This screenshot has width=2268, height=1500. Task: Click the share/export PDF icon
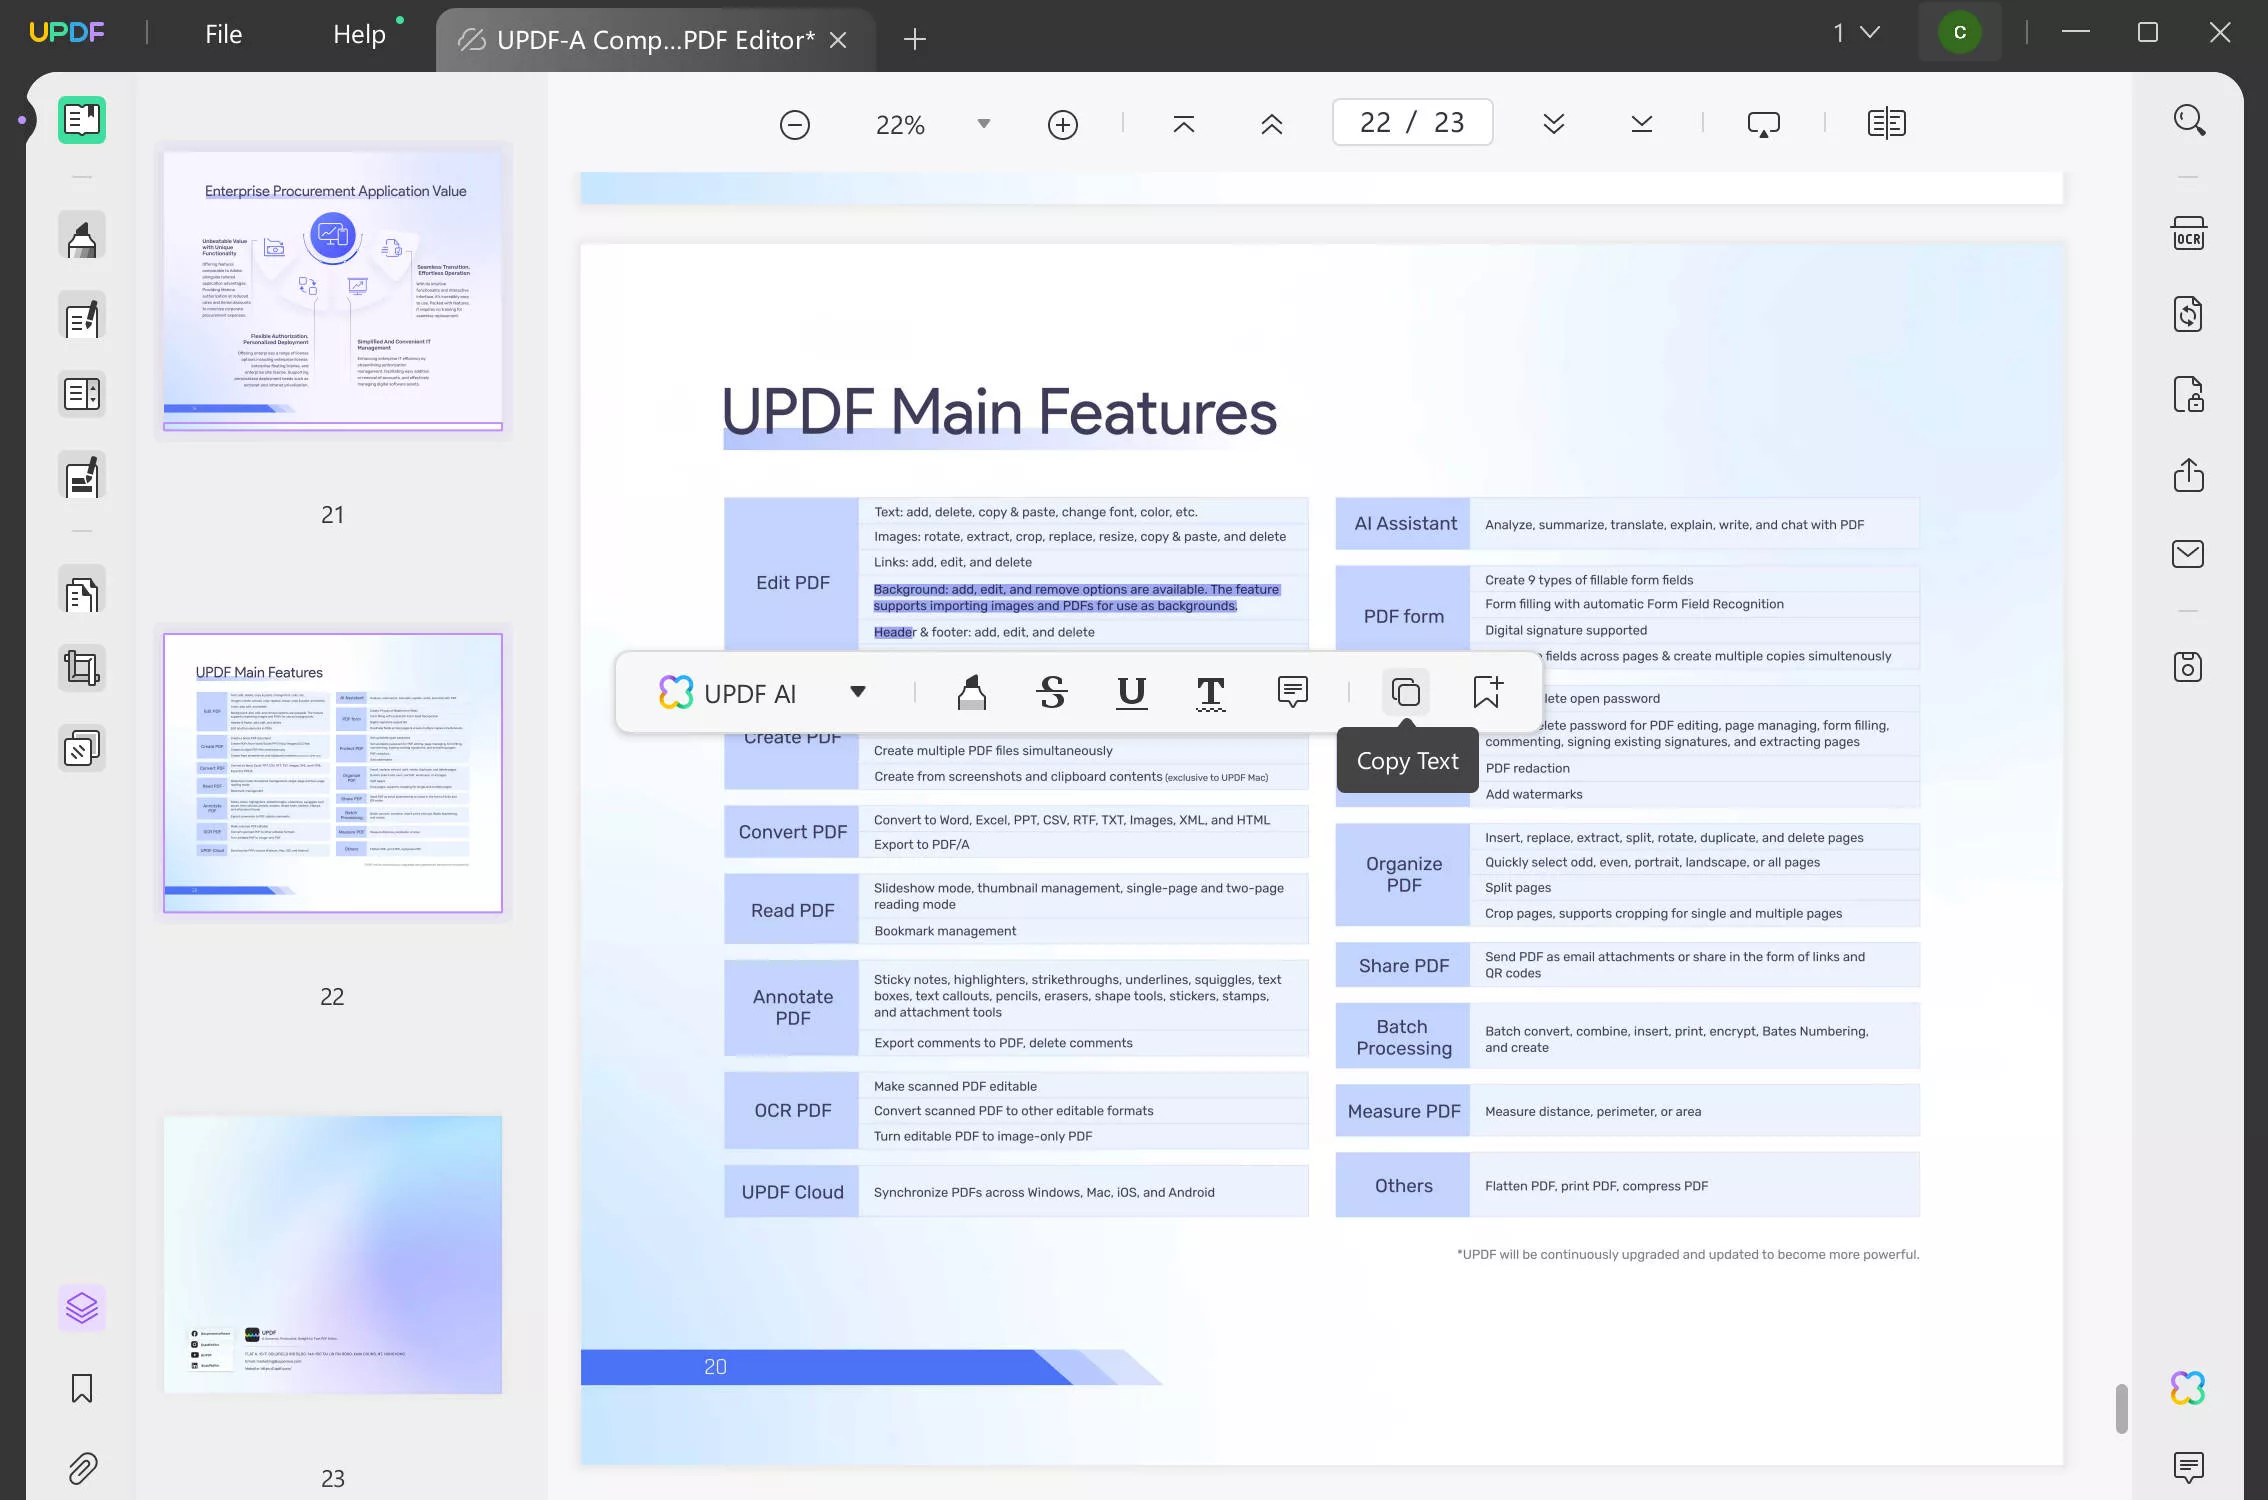2189,474
